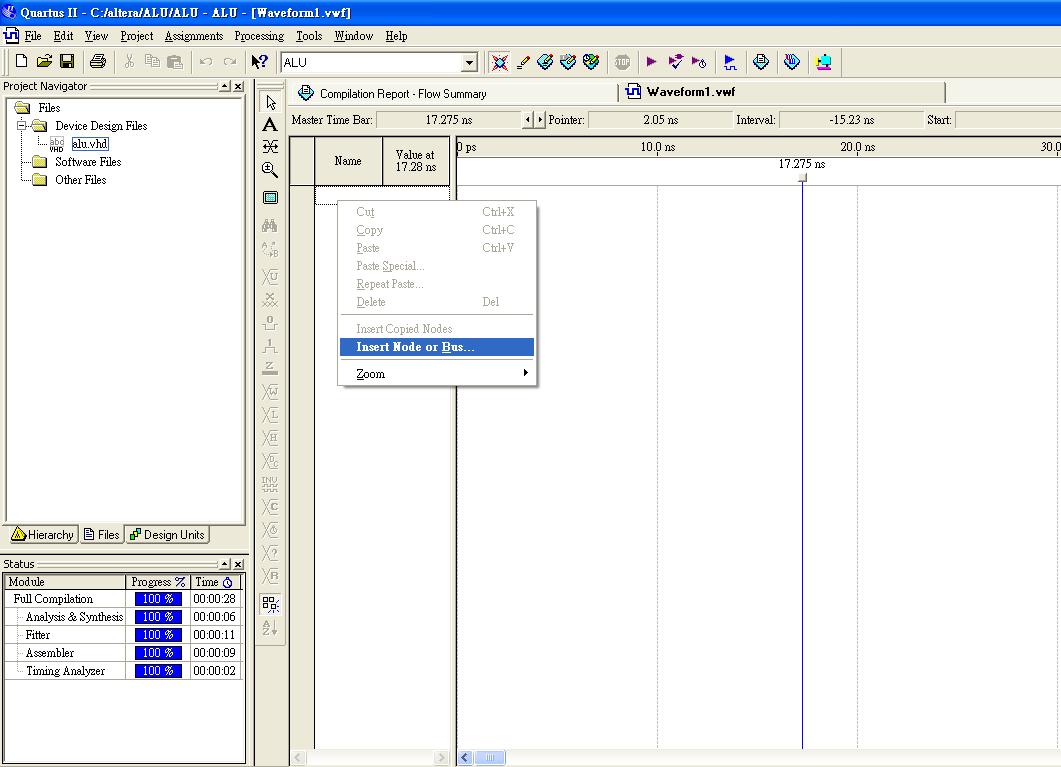This screenshot has width=1061, height=767.
Task: Switch to the Compilation Report tab
Action: coord(402,94)
